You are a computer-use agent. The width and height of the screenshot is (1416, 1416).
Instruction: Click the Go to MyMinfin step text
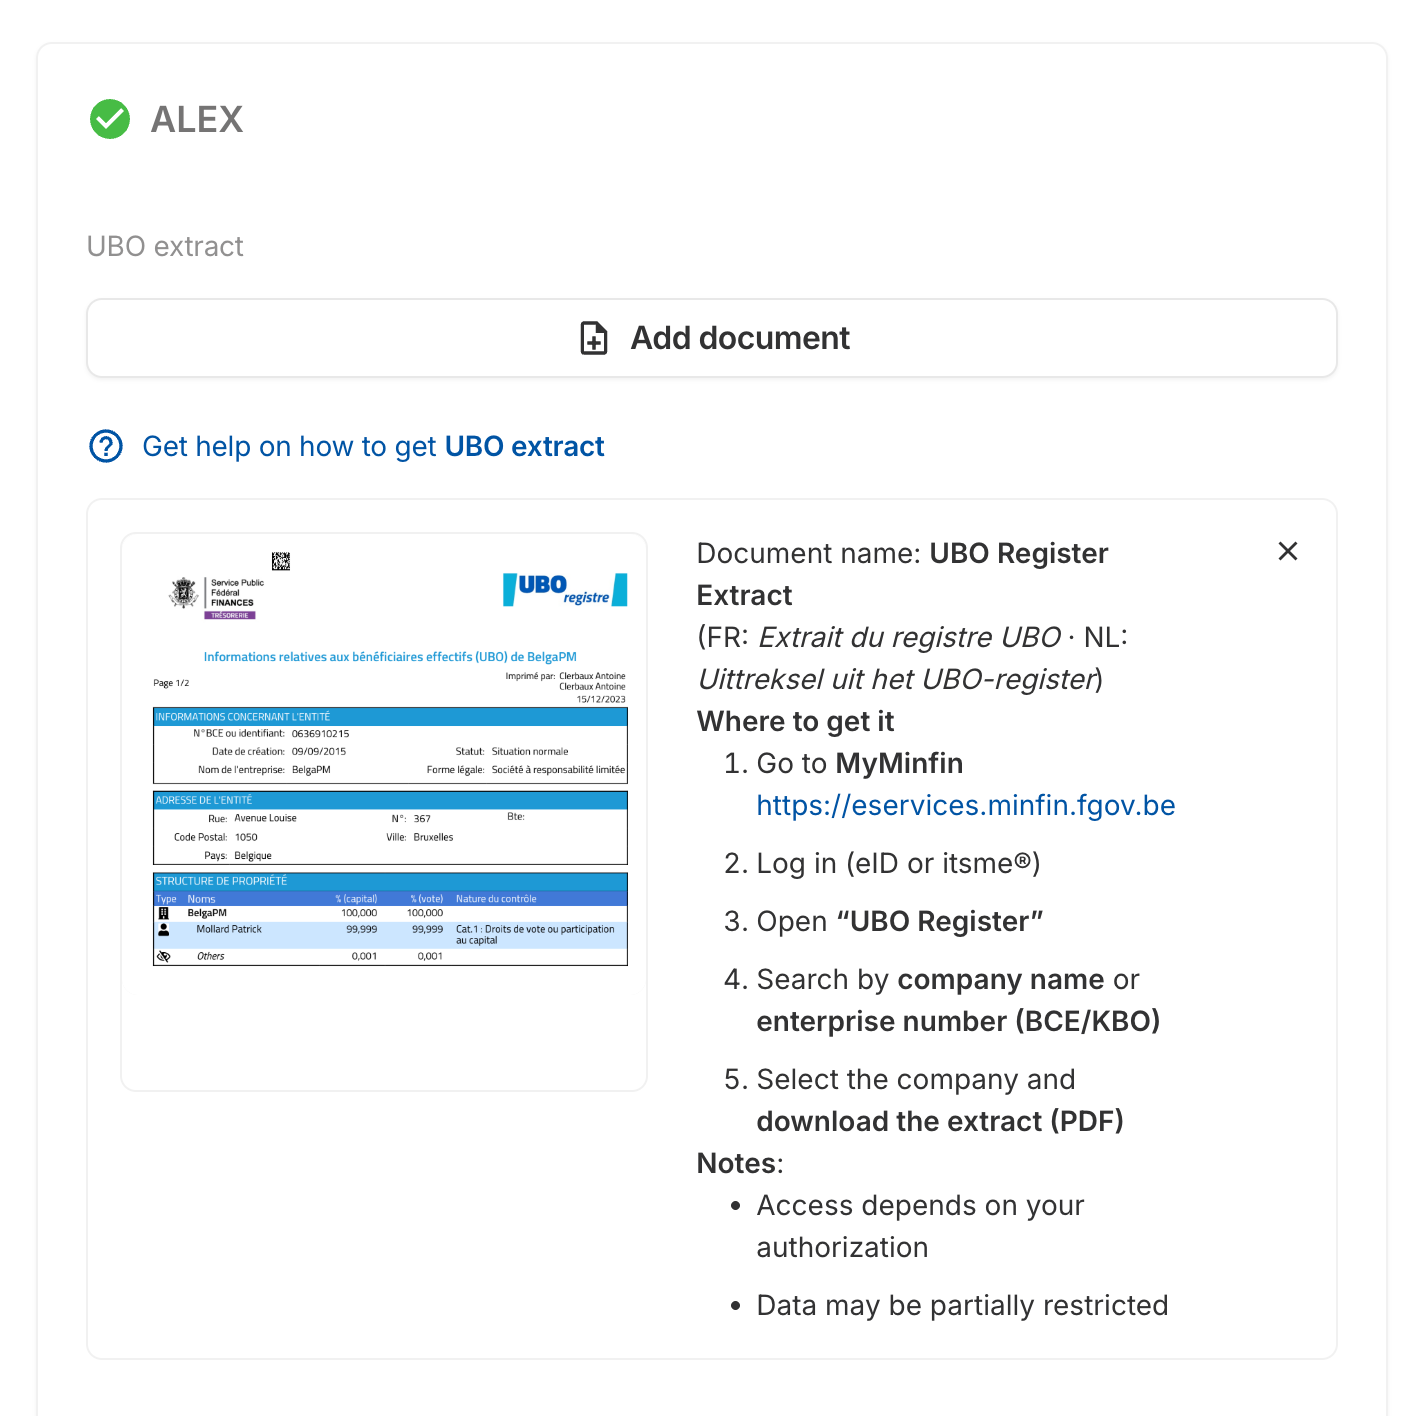click(860, 763)
